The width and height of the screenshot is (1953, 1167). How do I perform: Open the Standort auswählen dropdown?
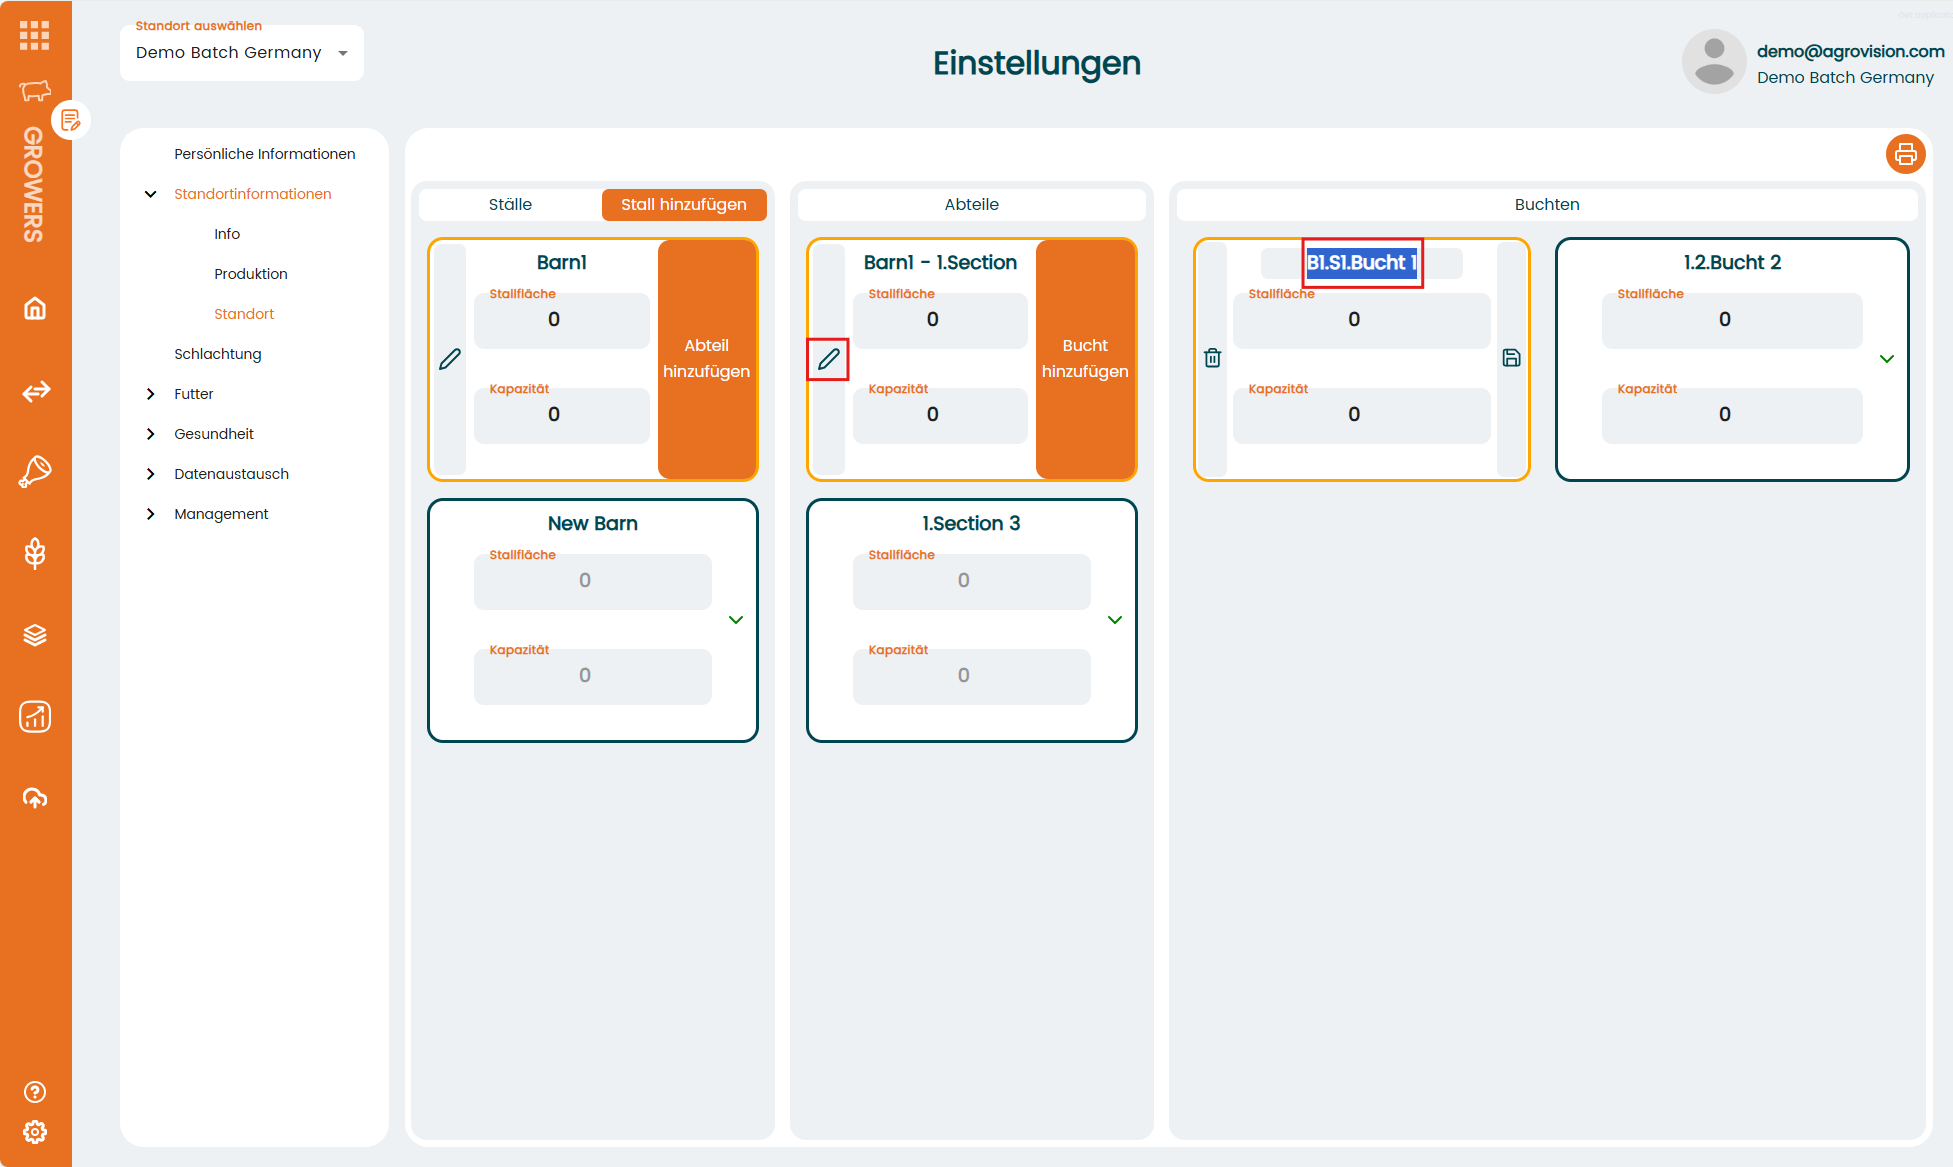[241, 53]
